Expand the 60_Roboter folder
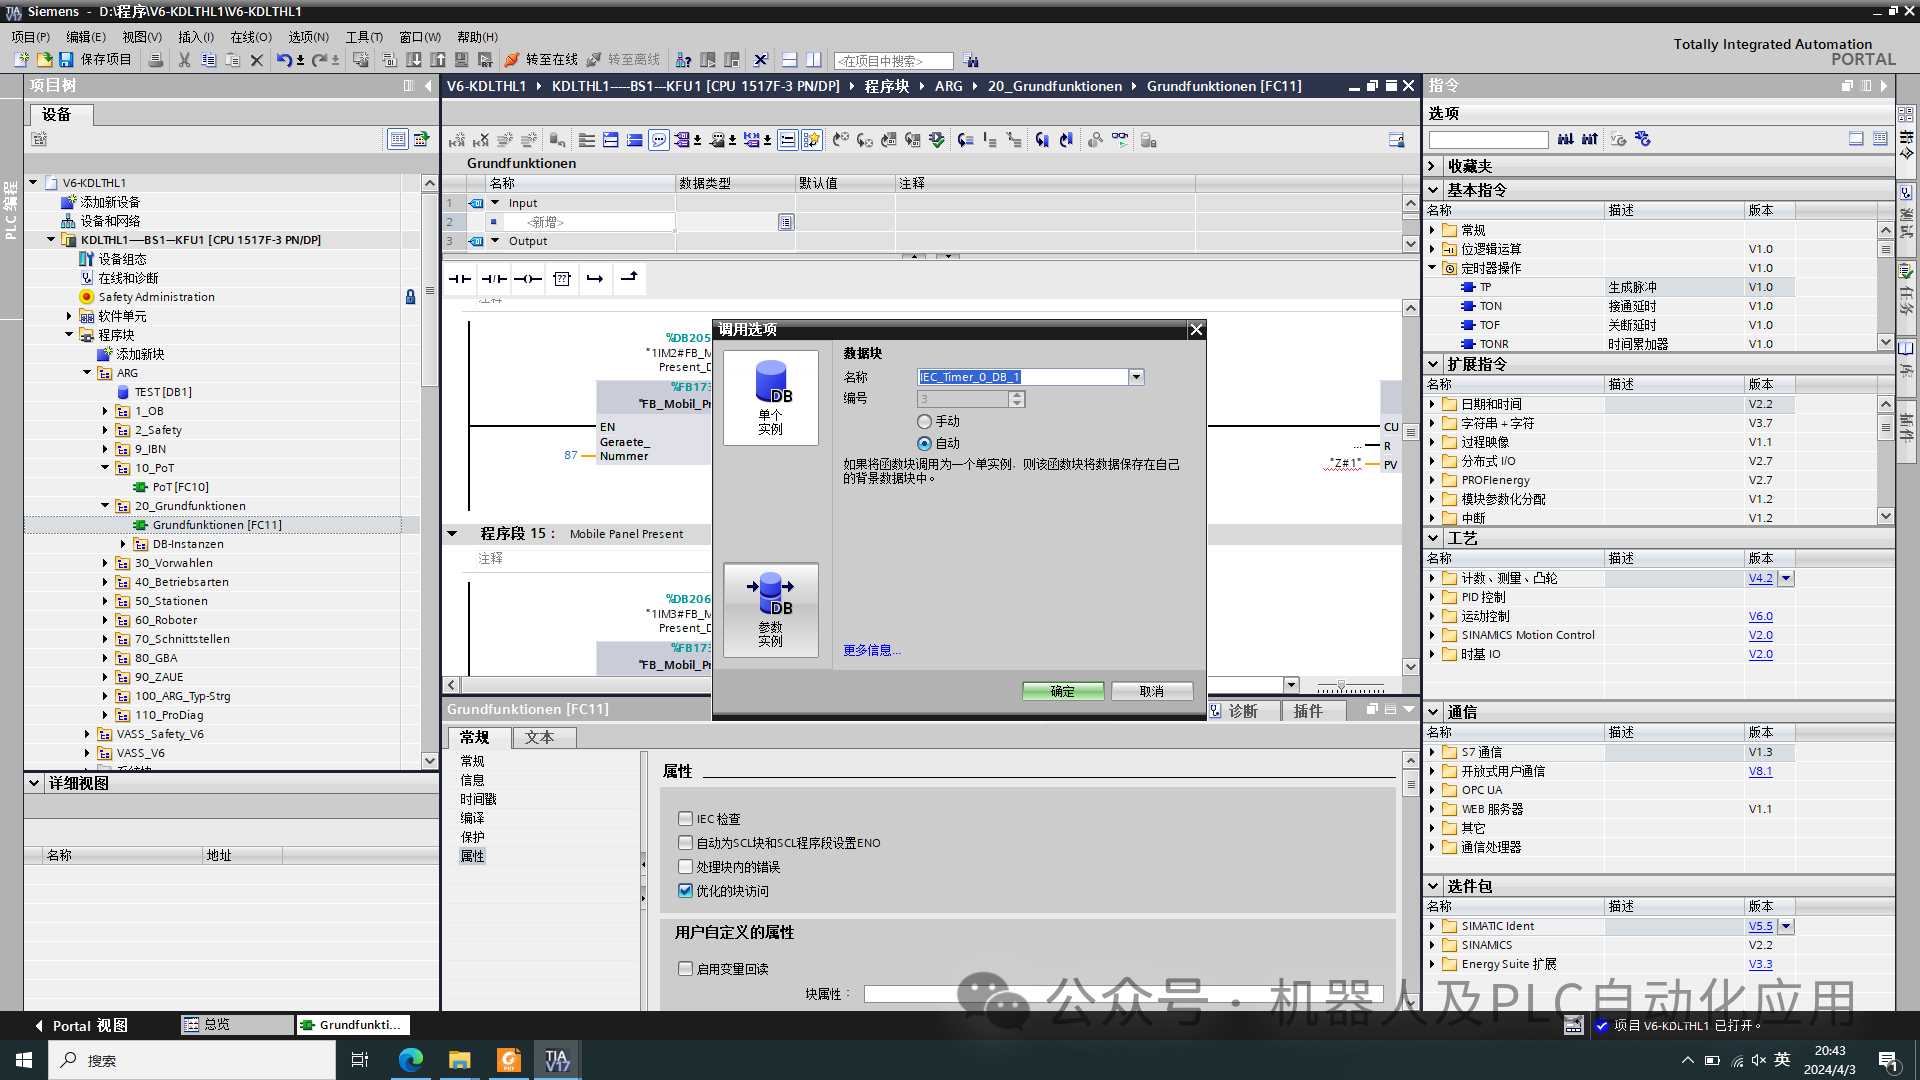This screenshot has width=1920, height=1080. tap(105, 620)
